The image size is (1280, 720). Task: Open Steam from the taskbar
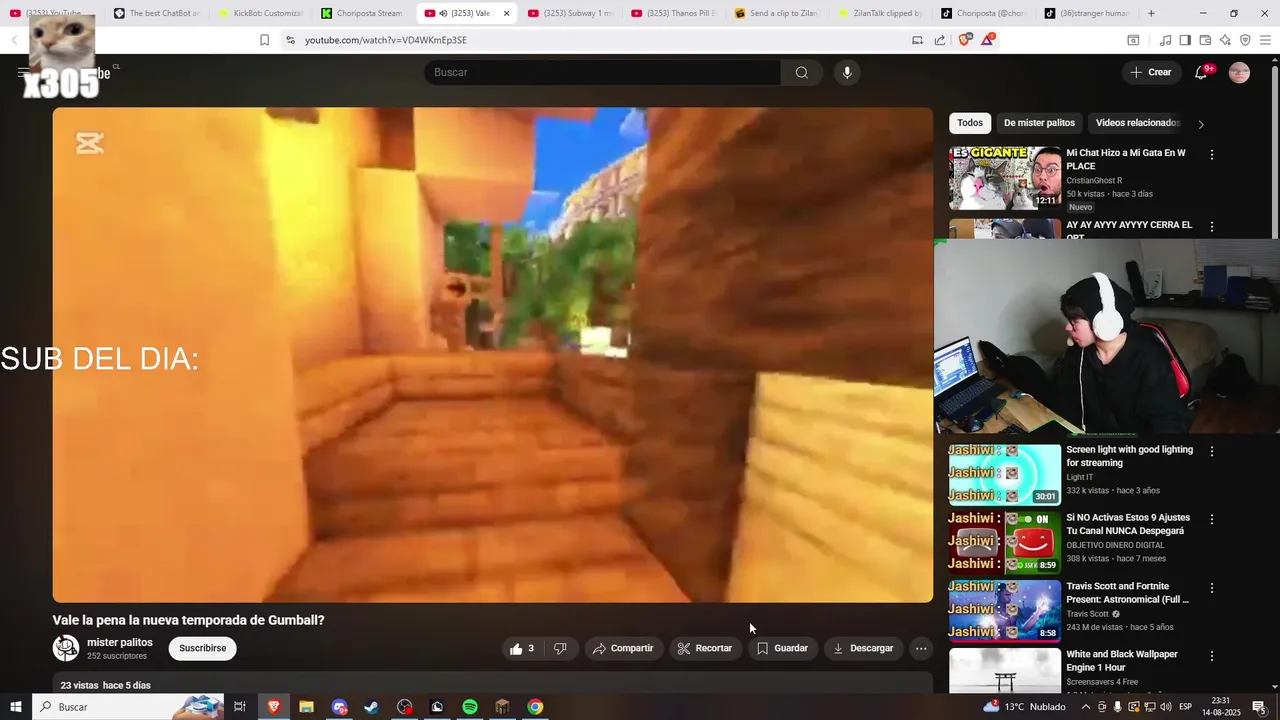point(371,707)
